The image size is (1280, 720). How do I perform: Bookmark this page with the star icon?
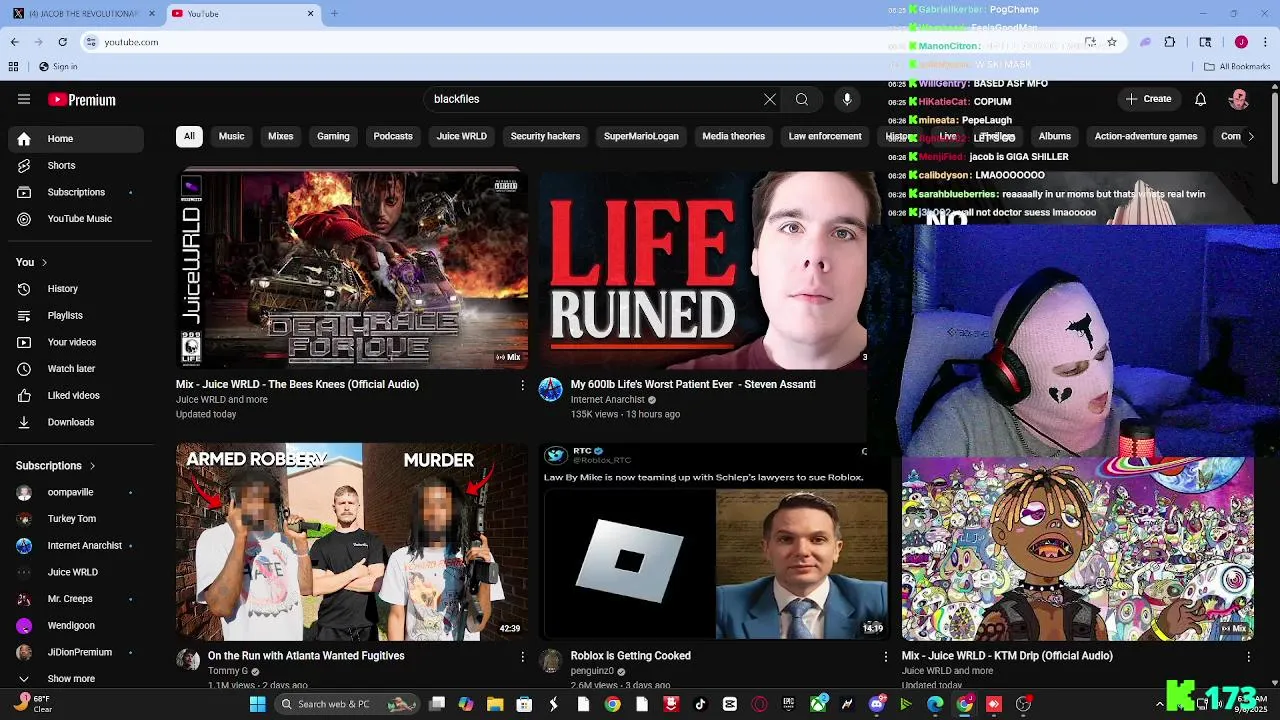click(1111, 42)
